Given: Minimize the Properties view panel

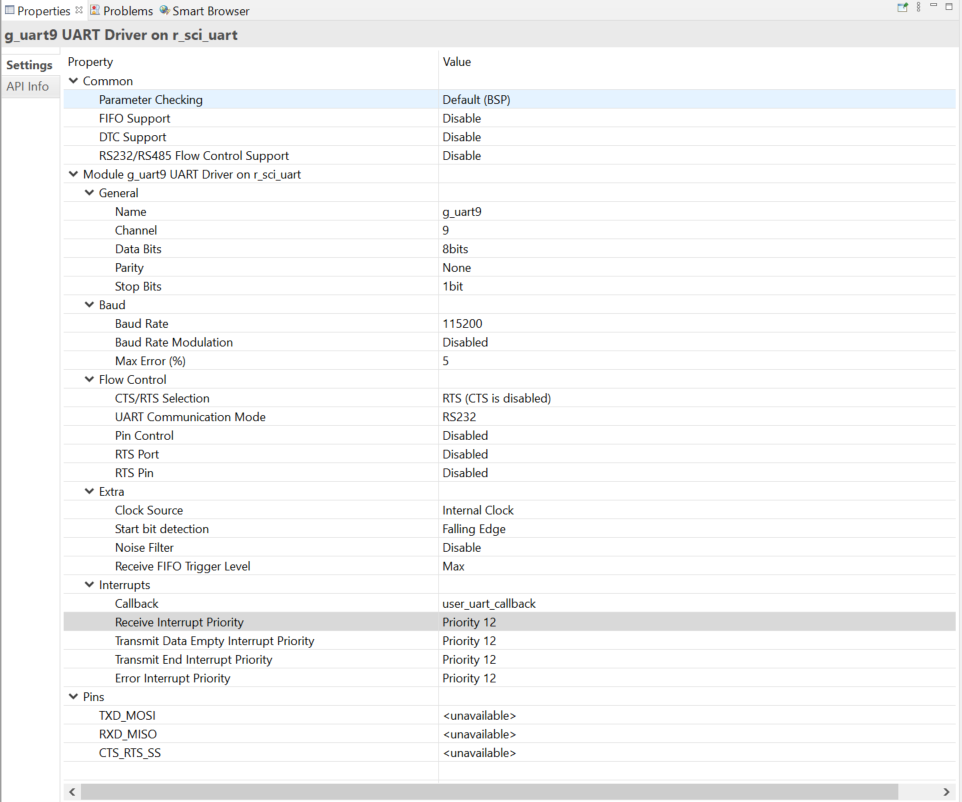Looking at the screenshot, I should click(933, 6).
